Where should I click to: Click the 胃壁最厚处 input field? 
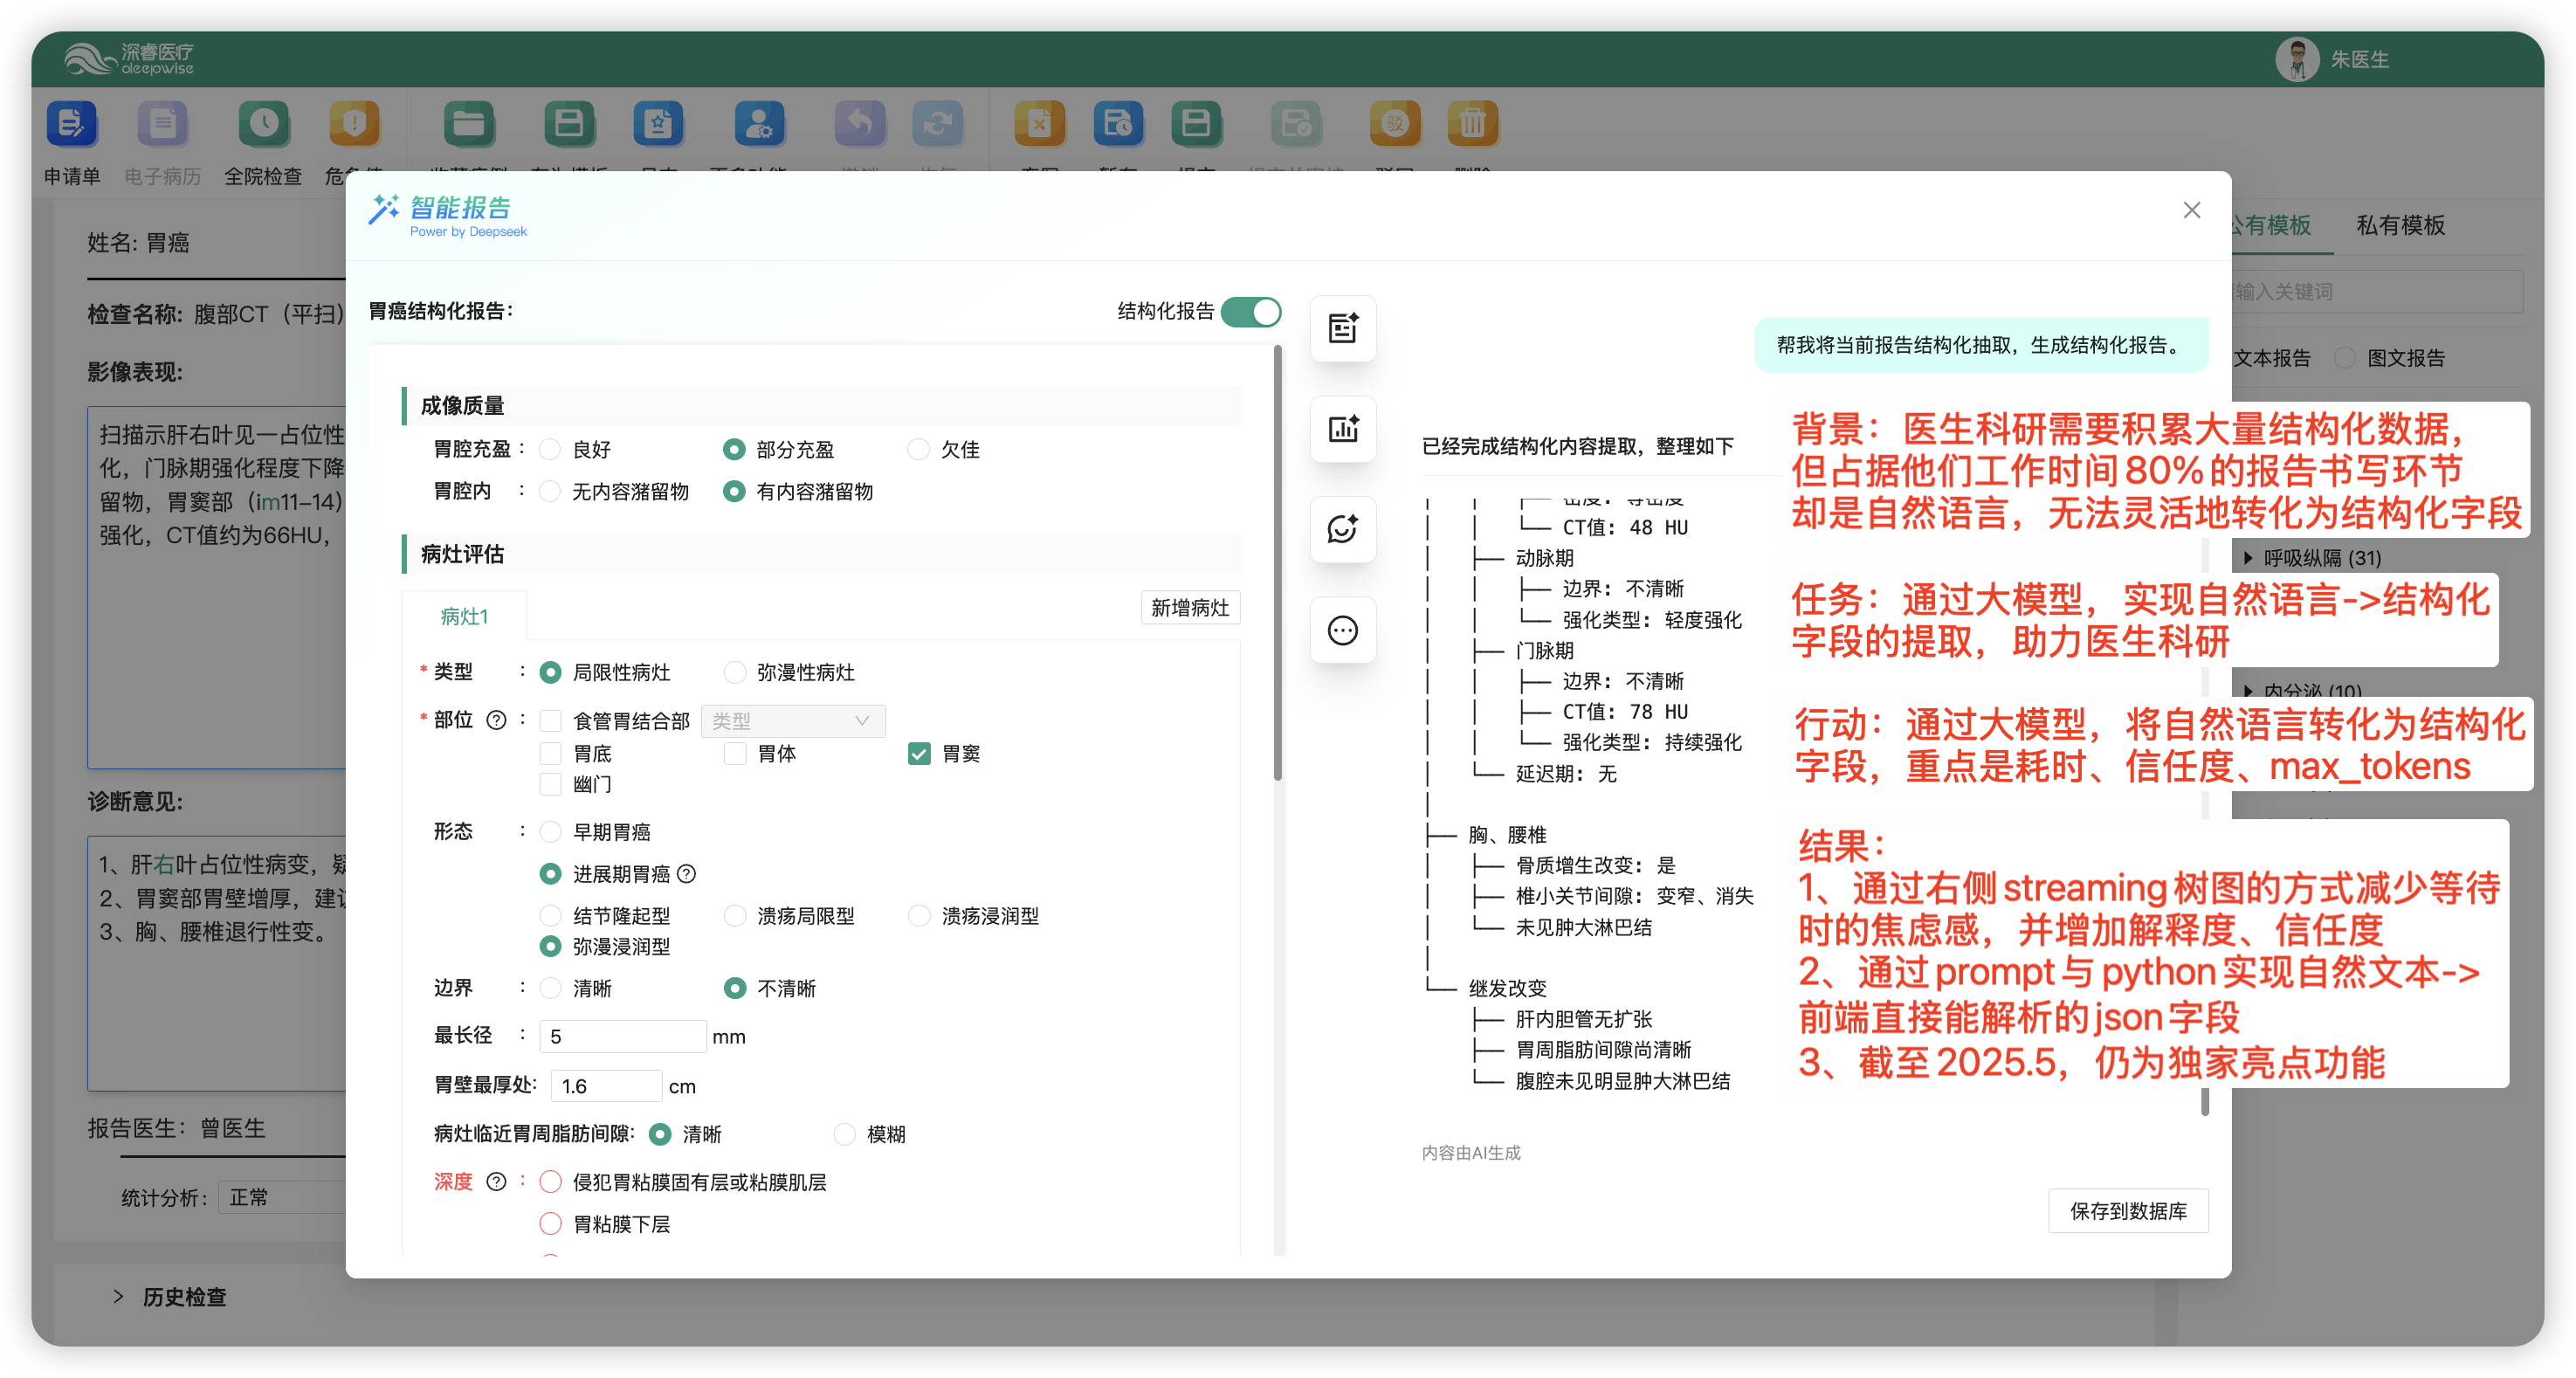click(606, 1086)
